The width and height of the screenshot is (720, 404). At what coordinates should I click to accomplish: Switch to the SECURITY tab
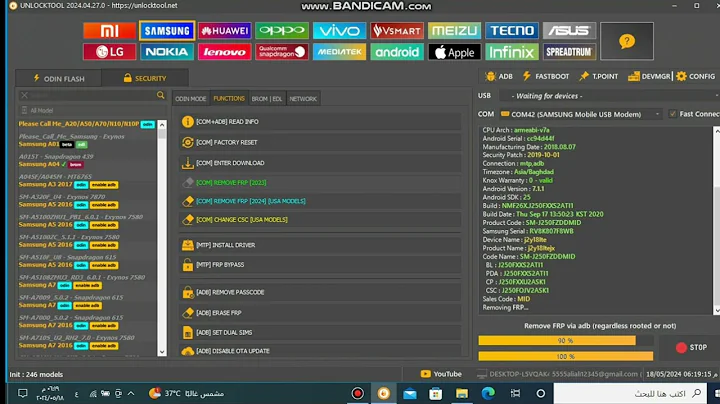145,79
